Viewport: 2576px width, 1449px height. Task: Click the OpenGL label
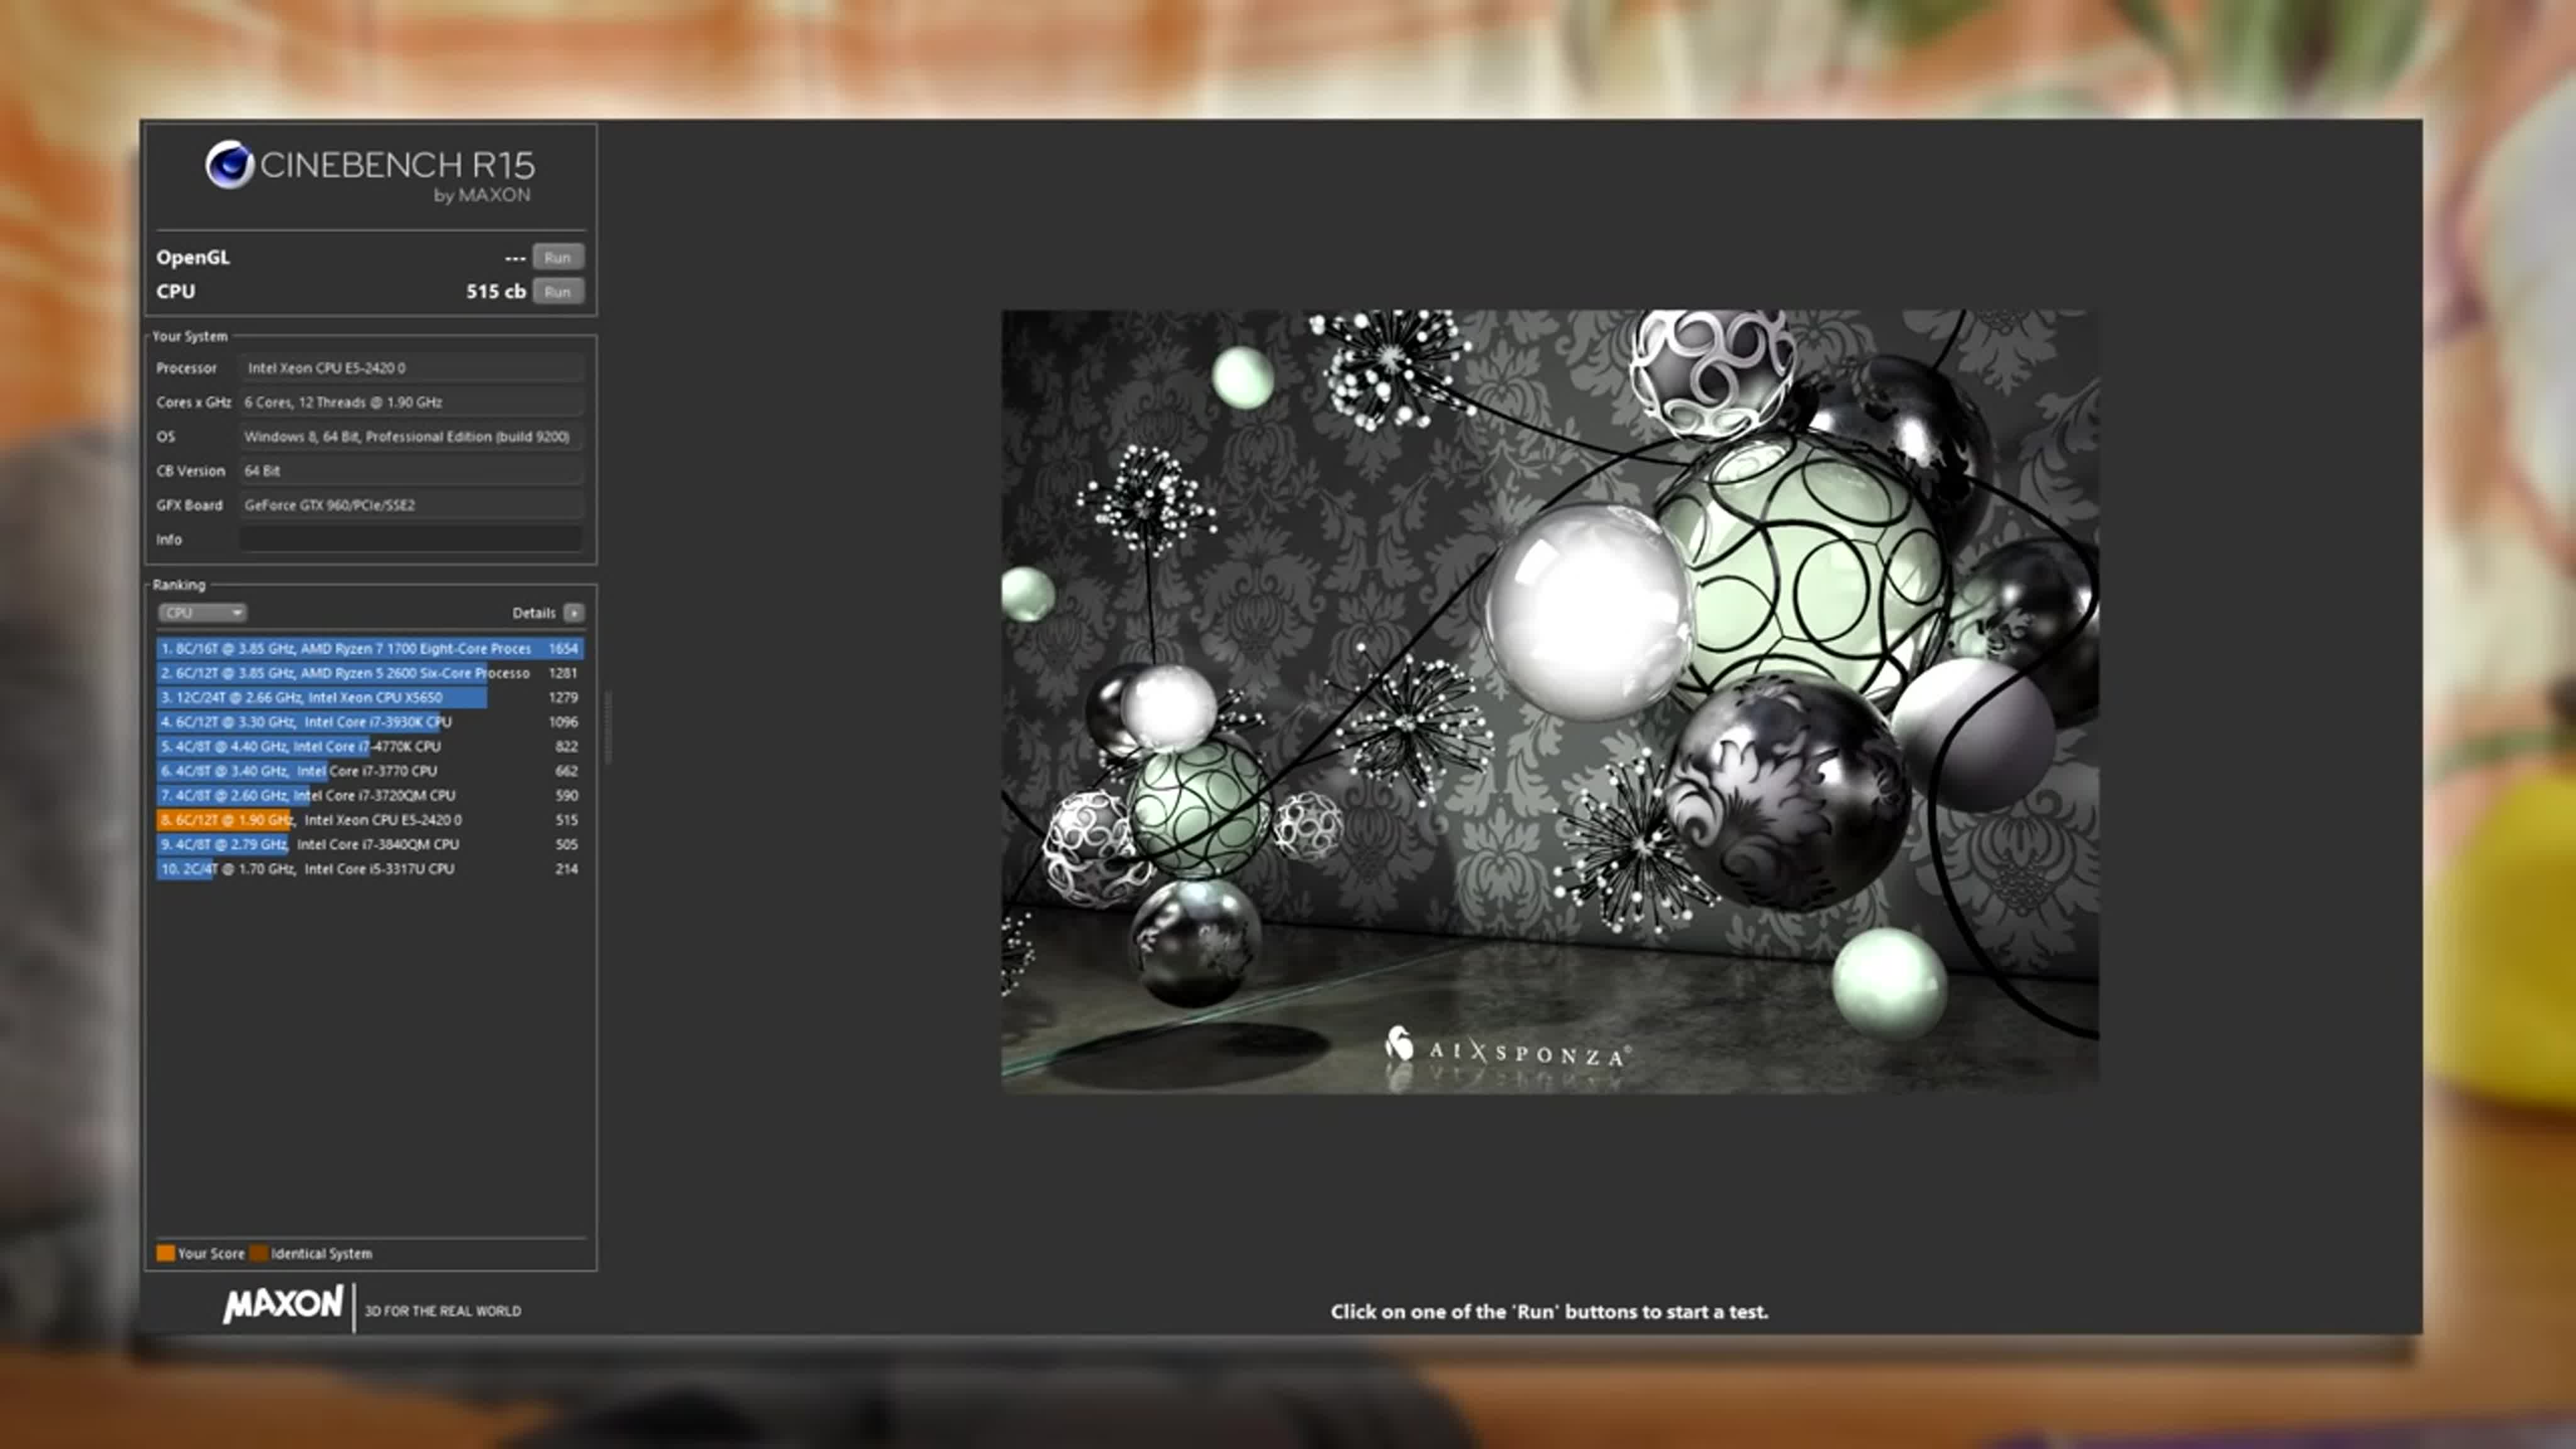193,257
